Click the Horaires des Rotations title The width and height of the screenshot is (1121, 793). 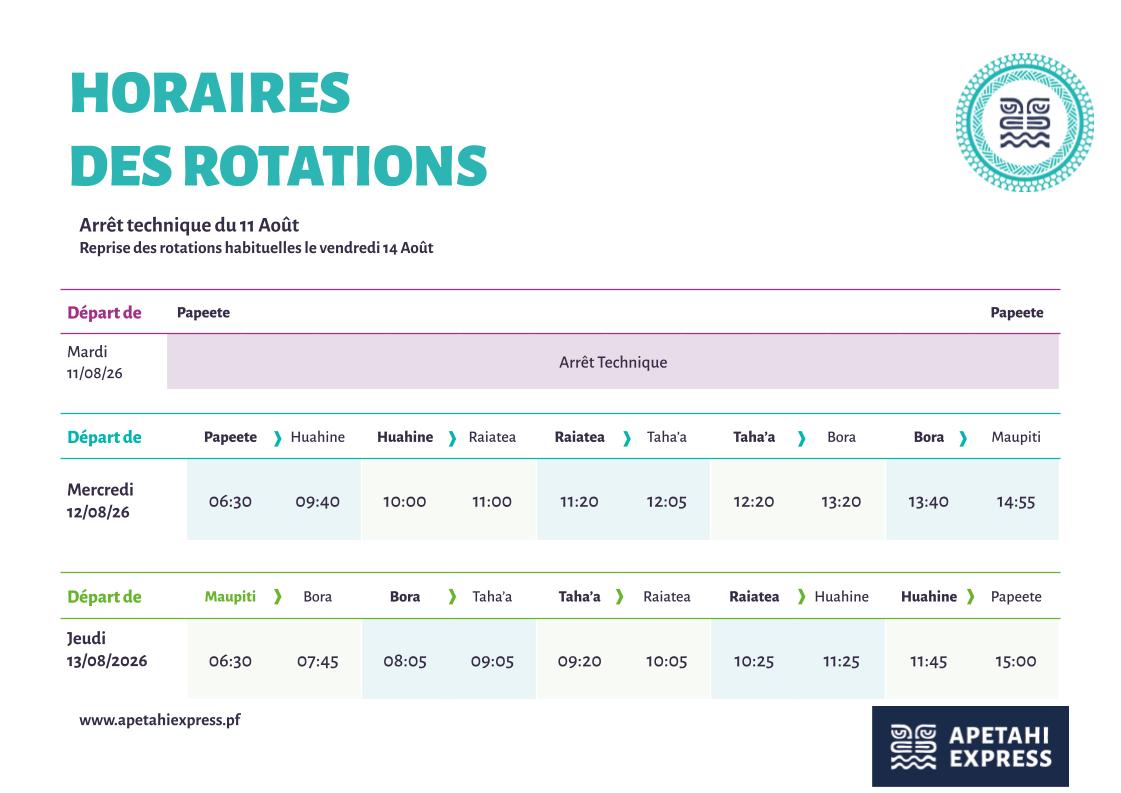(x=278, y=130)
